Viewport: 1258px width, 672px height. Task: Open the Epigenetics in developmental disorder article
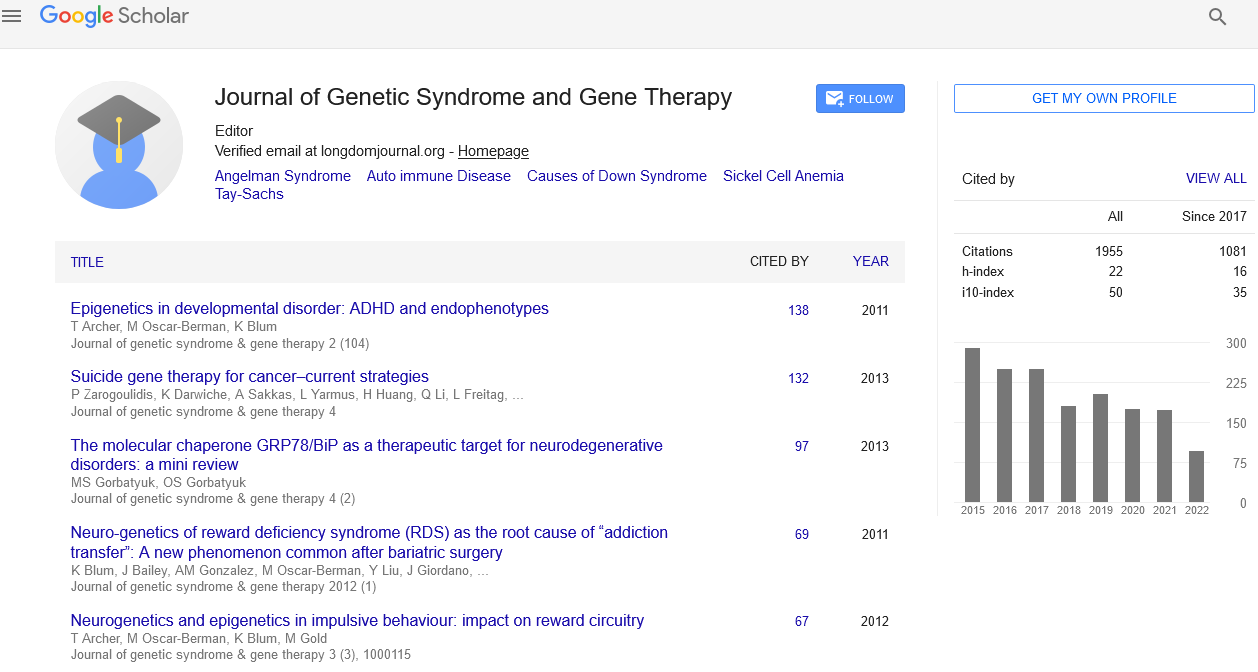[309, 309]
